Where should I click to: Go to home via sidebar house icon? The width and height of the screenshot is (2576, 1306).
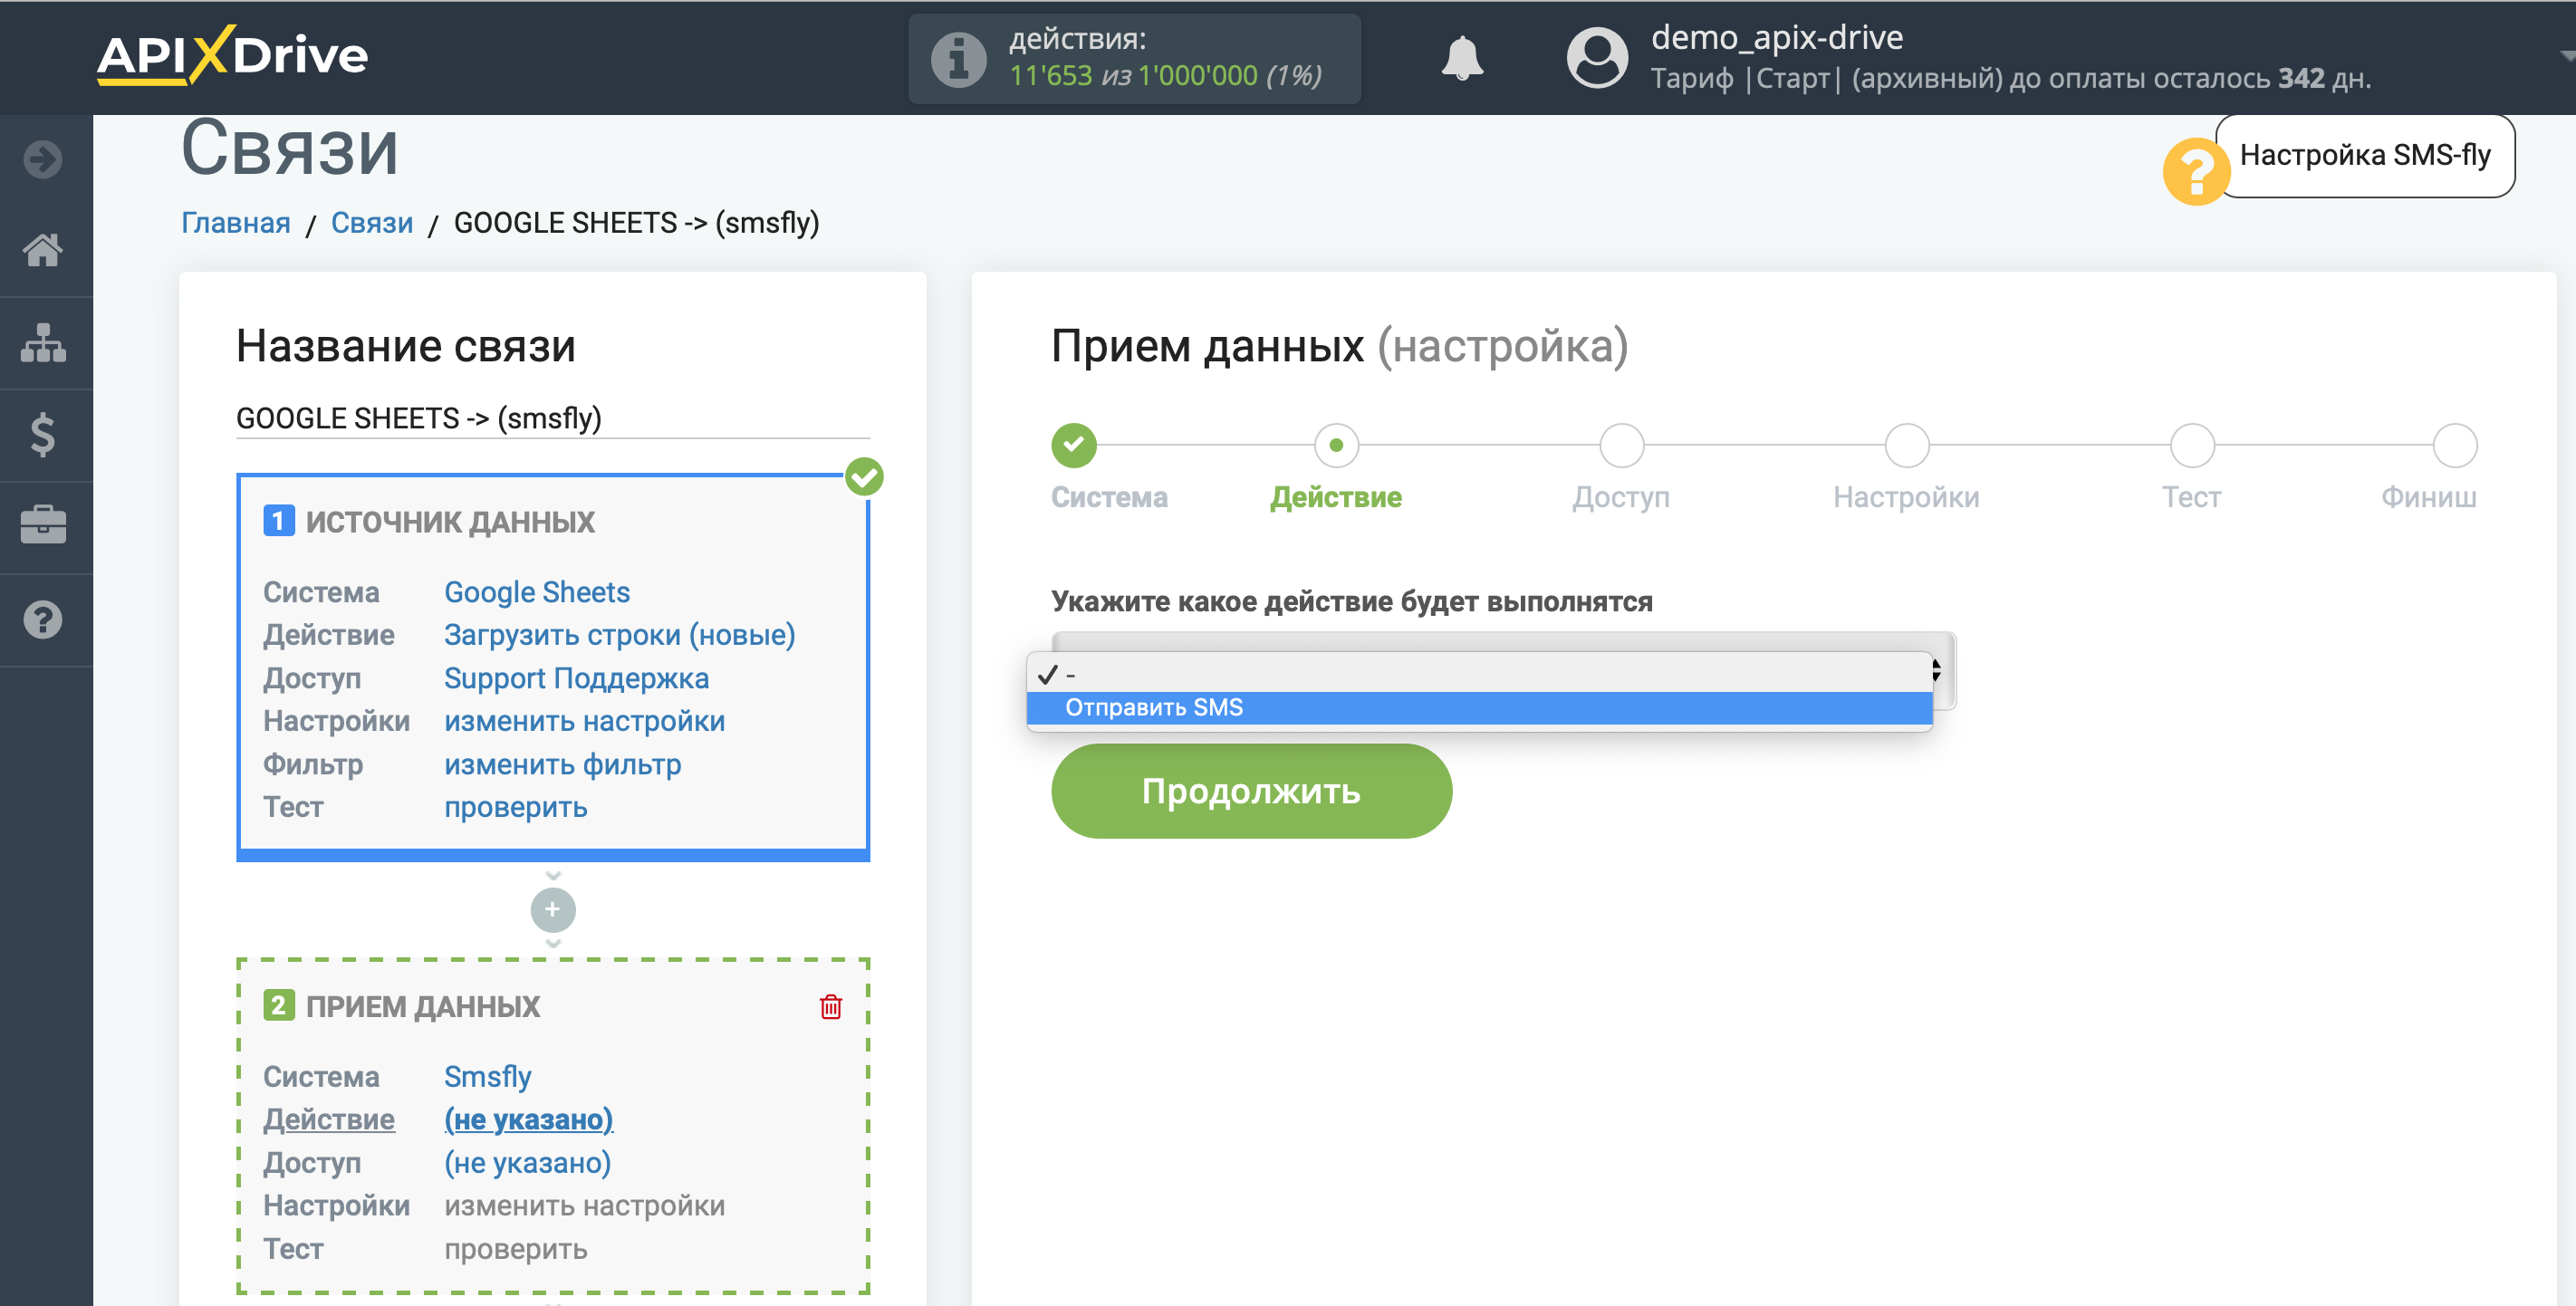[43, 250]
